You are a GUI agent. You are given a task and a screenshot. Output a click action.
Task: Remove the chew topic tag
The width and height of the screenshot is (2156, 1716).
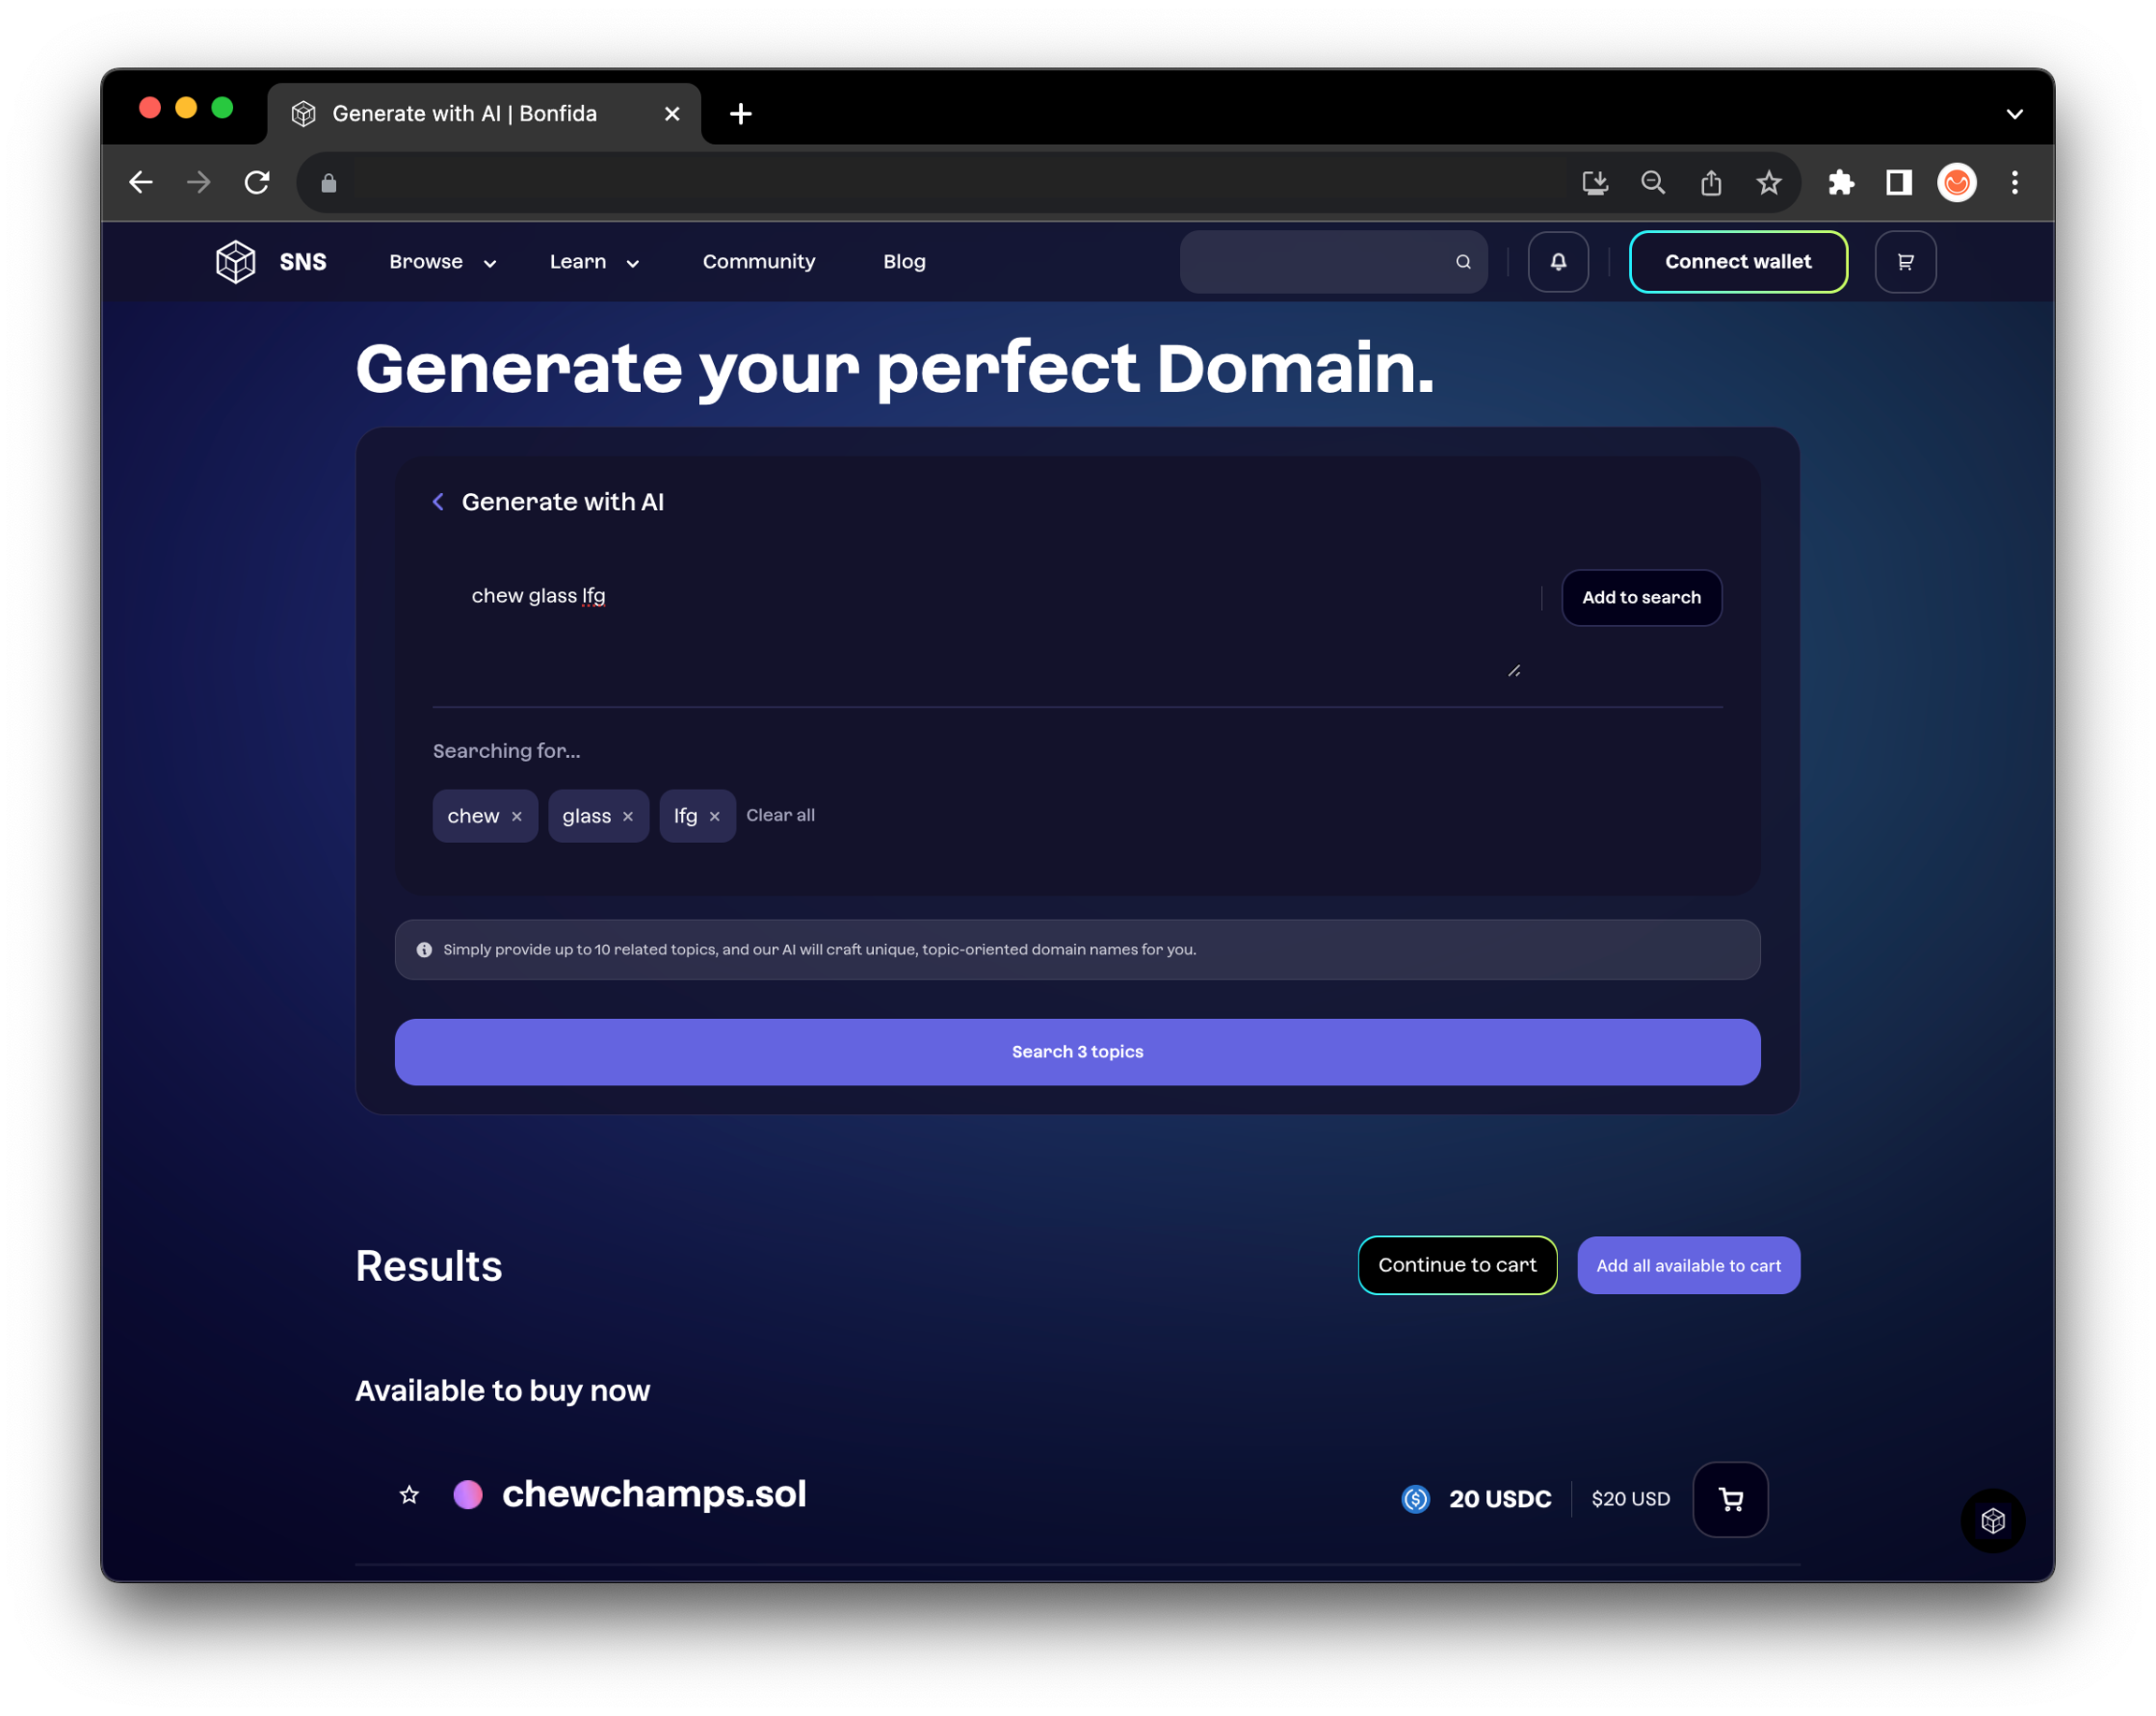(517, 817)
